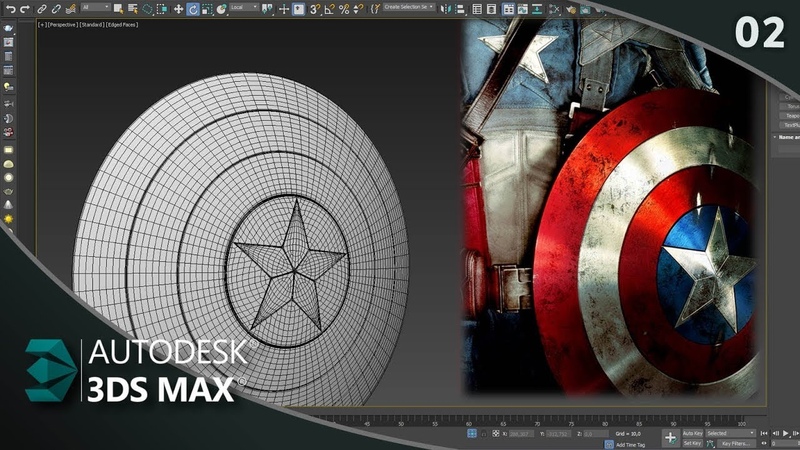Image resolution: width=800 pixels, height=450 pixels.
Task: Toggle the Isolate Selection status bar icon
Action: click(x=472, y=433)
